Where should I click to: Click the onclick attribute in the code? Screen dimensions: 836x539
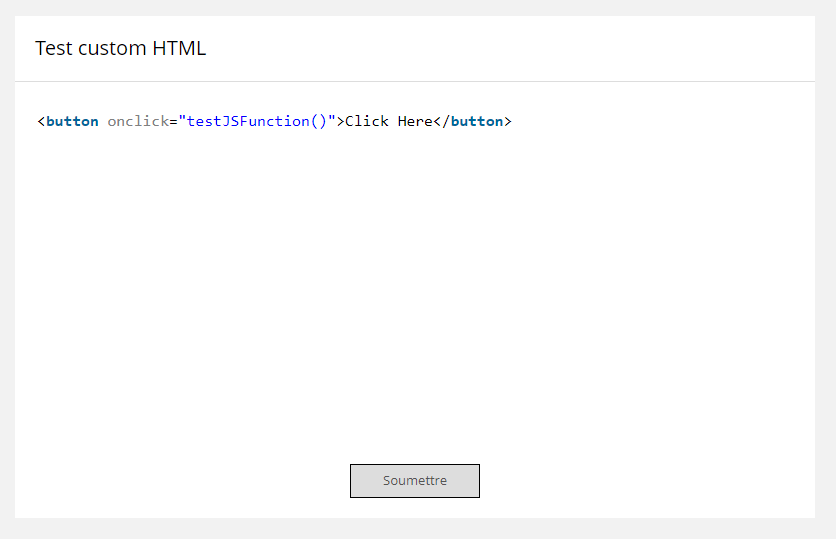137,121
